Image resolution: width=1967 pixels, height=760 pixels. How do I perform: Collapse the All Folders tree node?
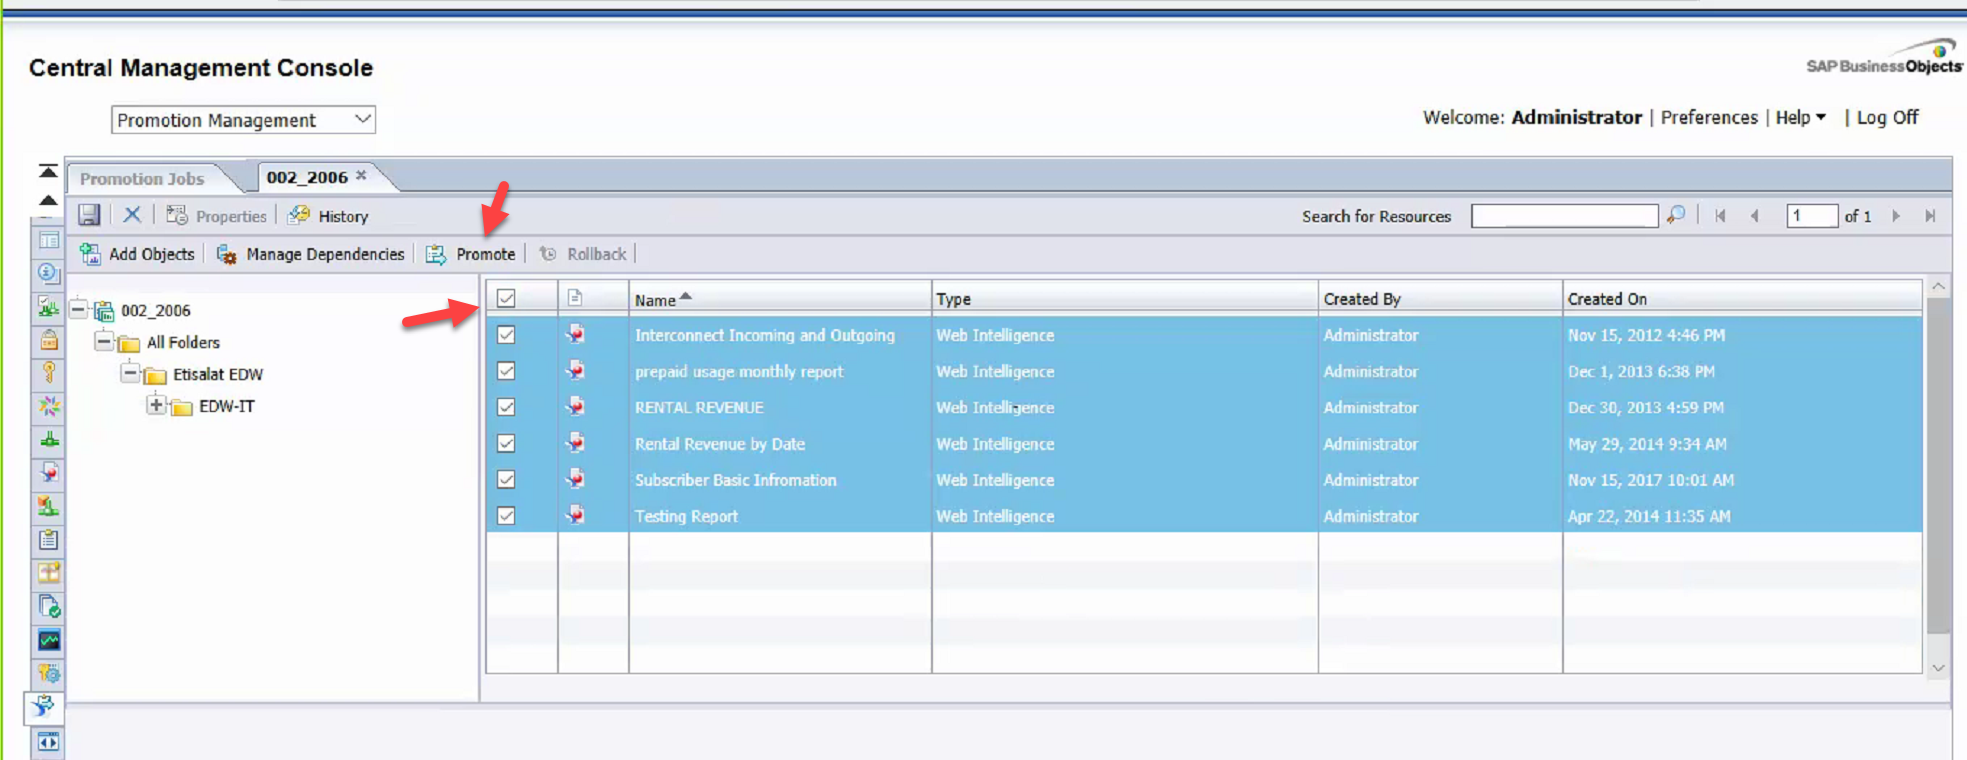point(104,341)
